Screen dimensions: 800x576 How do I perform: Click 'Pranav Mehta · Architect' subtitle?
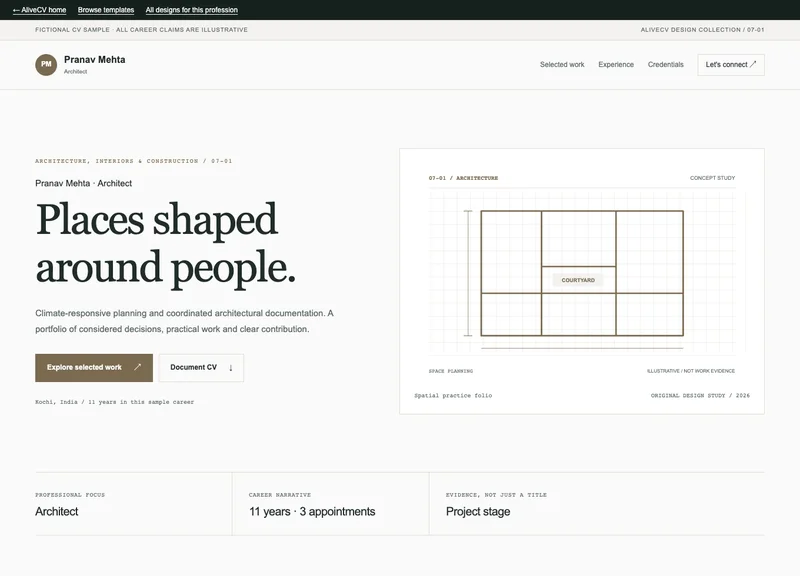tap(84, 183)
